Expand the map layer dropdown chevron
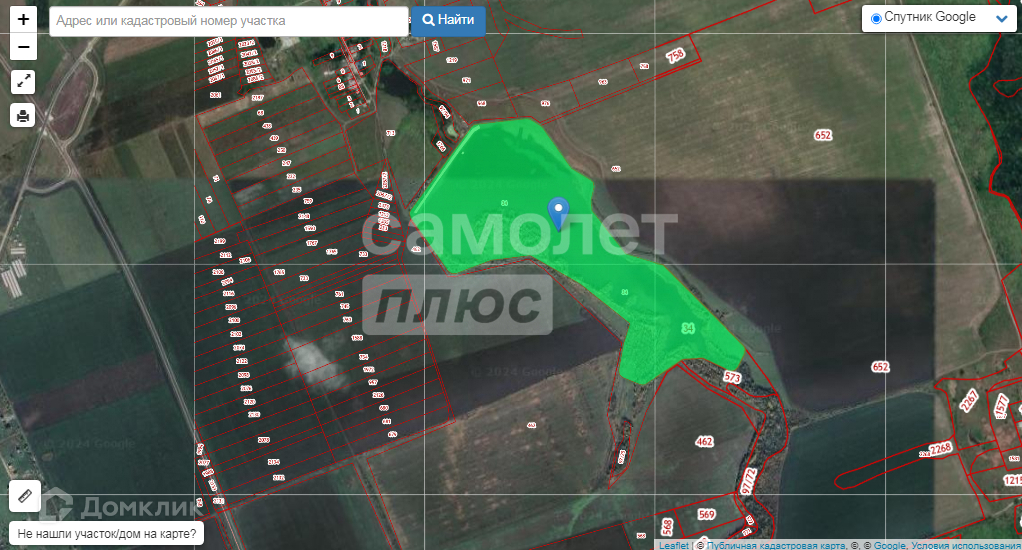The width and height of the screenshot is (1022, 550). point(1002,19)
